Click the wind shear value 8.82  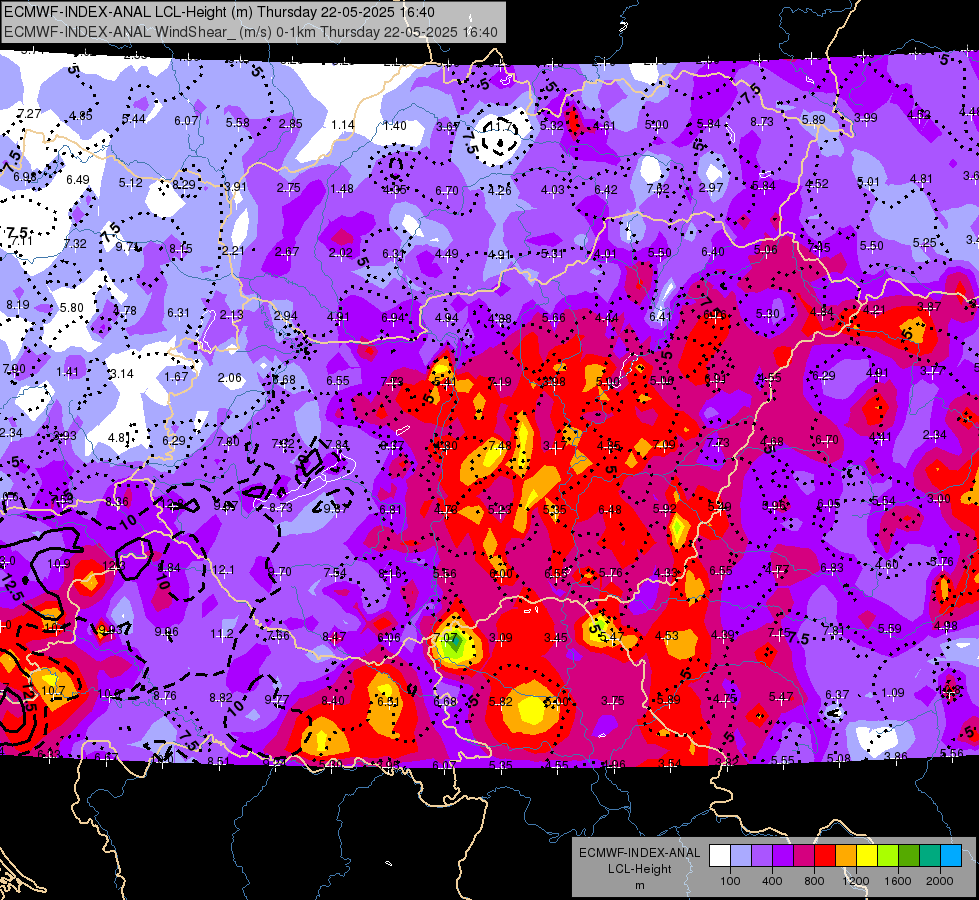pos(221,698)
